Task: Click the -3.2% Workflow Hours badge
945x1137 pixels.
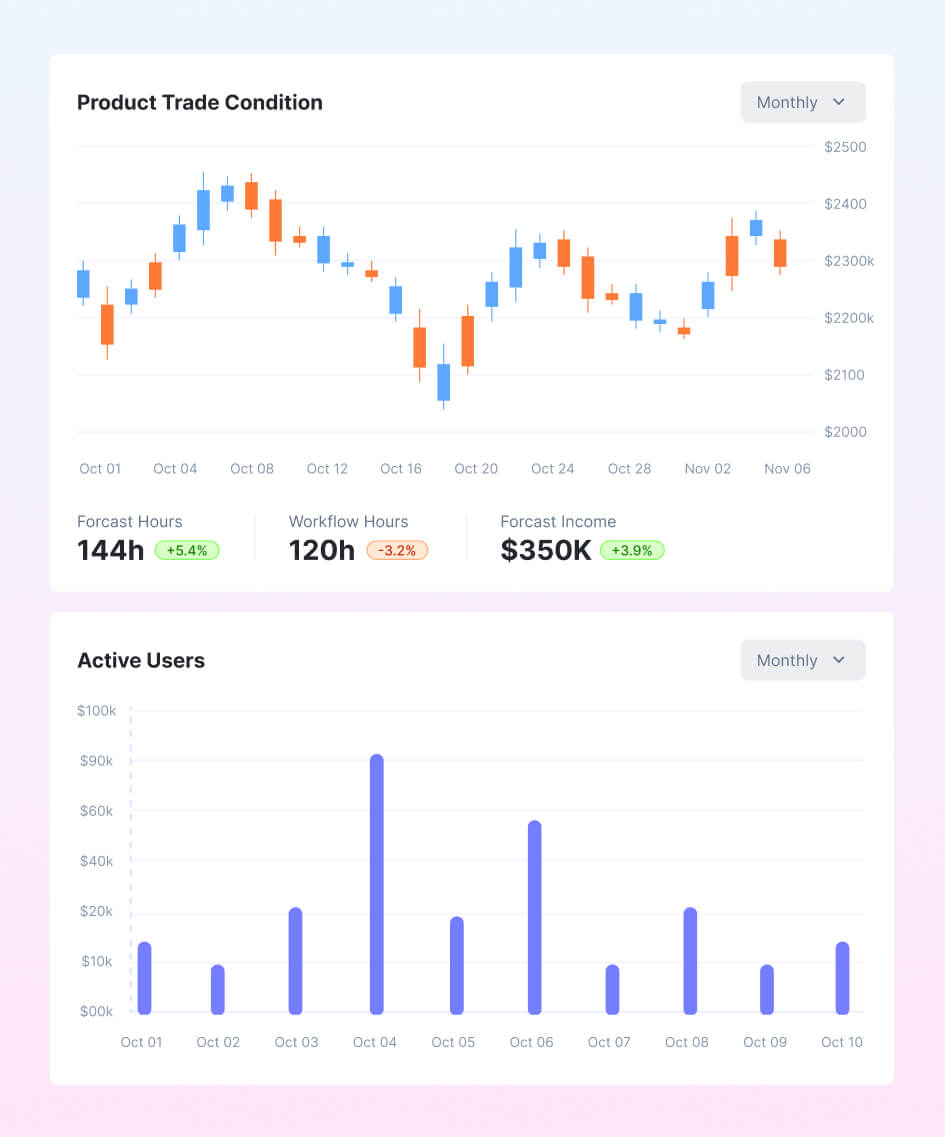Action: click(397, 550)
